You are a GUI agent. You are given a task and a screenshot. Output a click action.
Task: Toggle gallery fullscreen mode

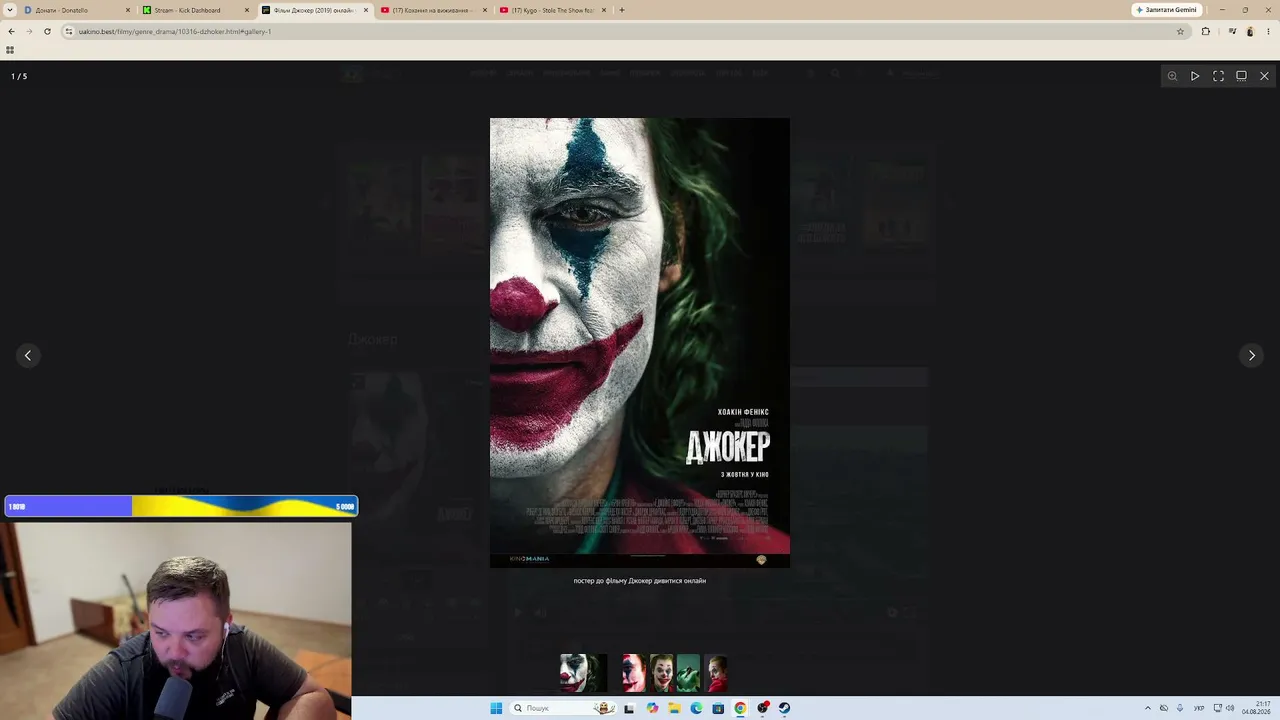coord(1218,76)
